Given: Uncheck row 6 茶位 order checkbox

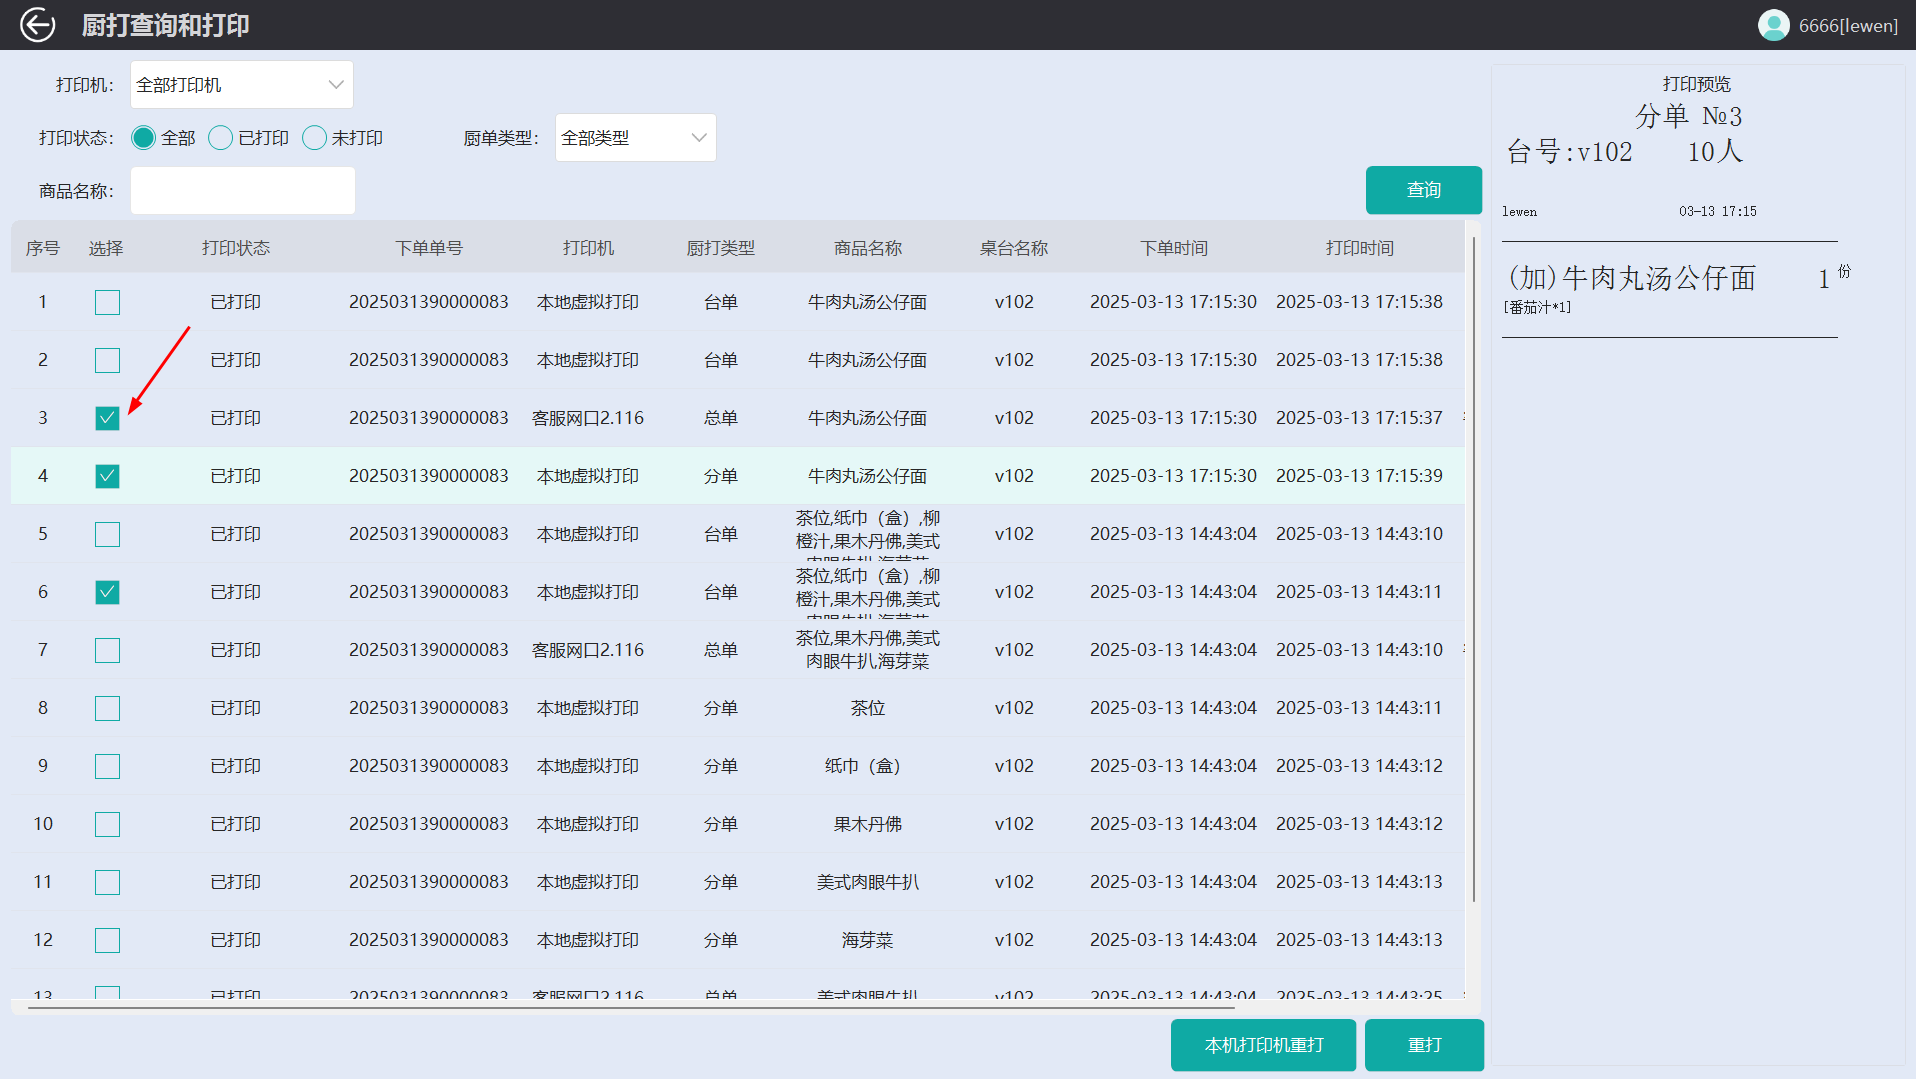Looking at the screenshot, I should point(107,591).
